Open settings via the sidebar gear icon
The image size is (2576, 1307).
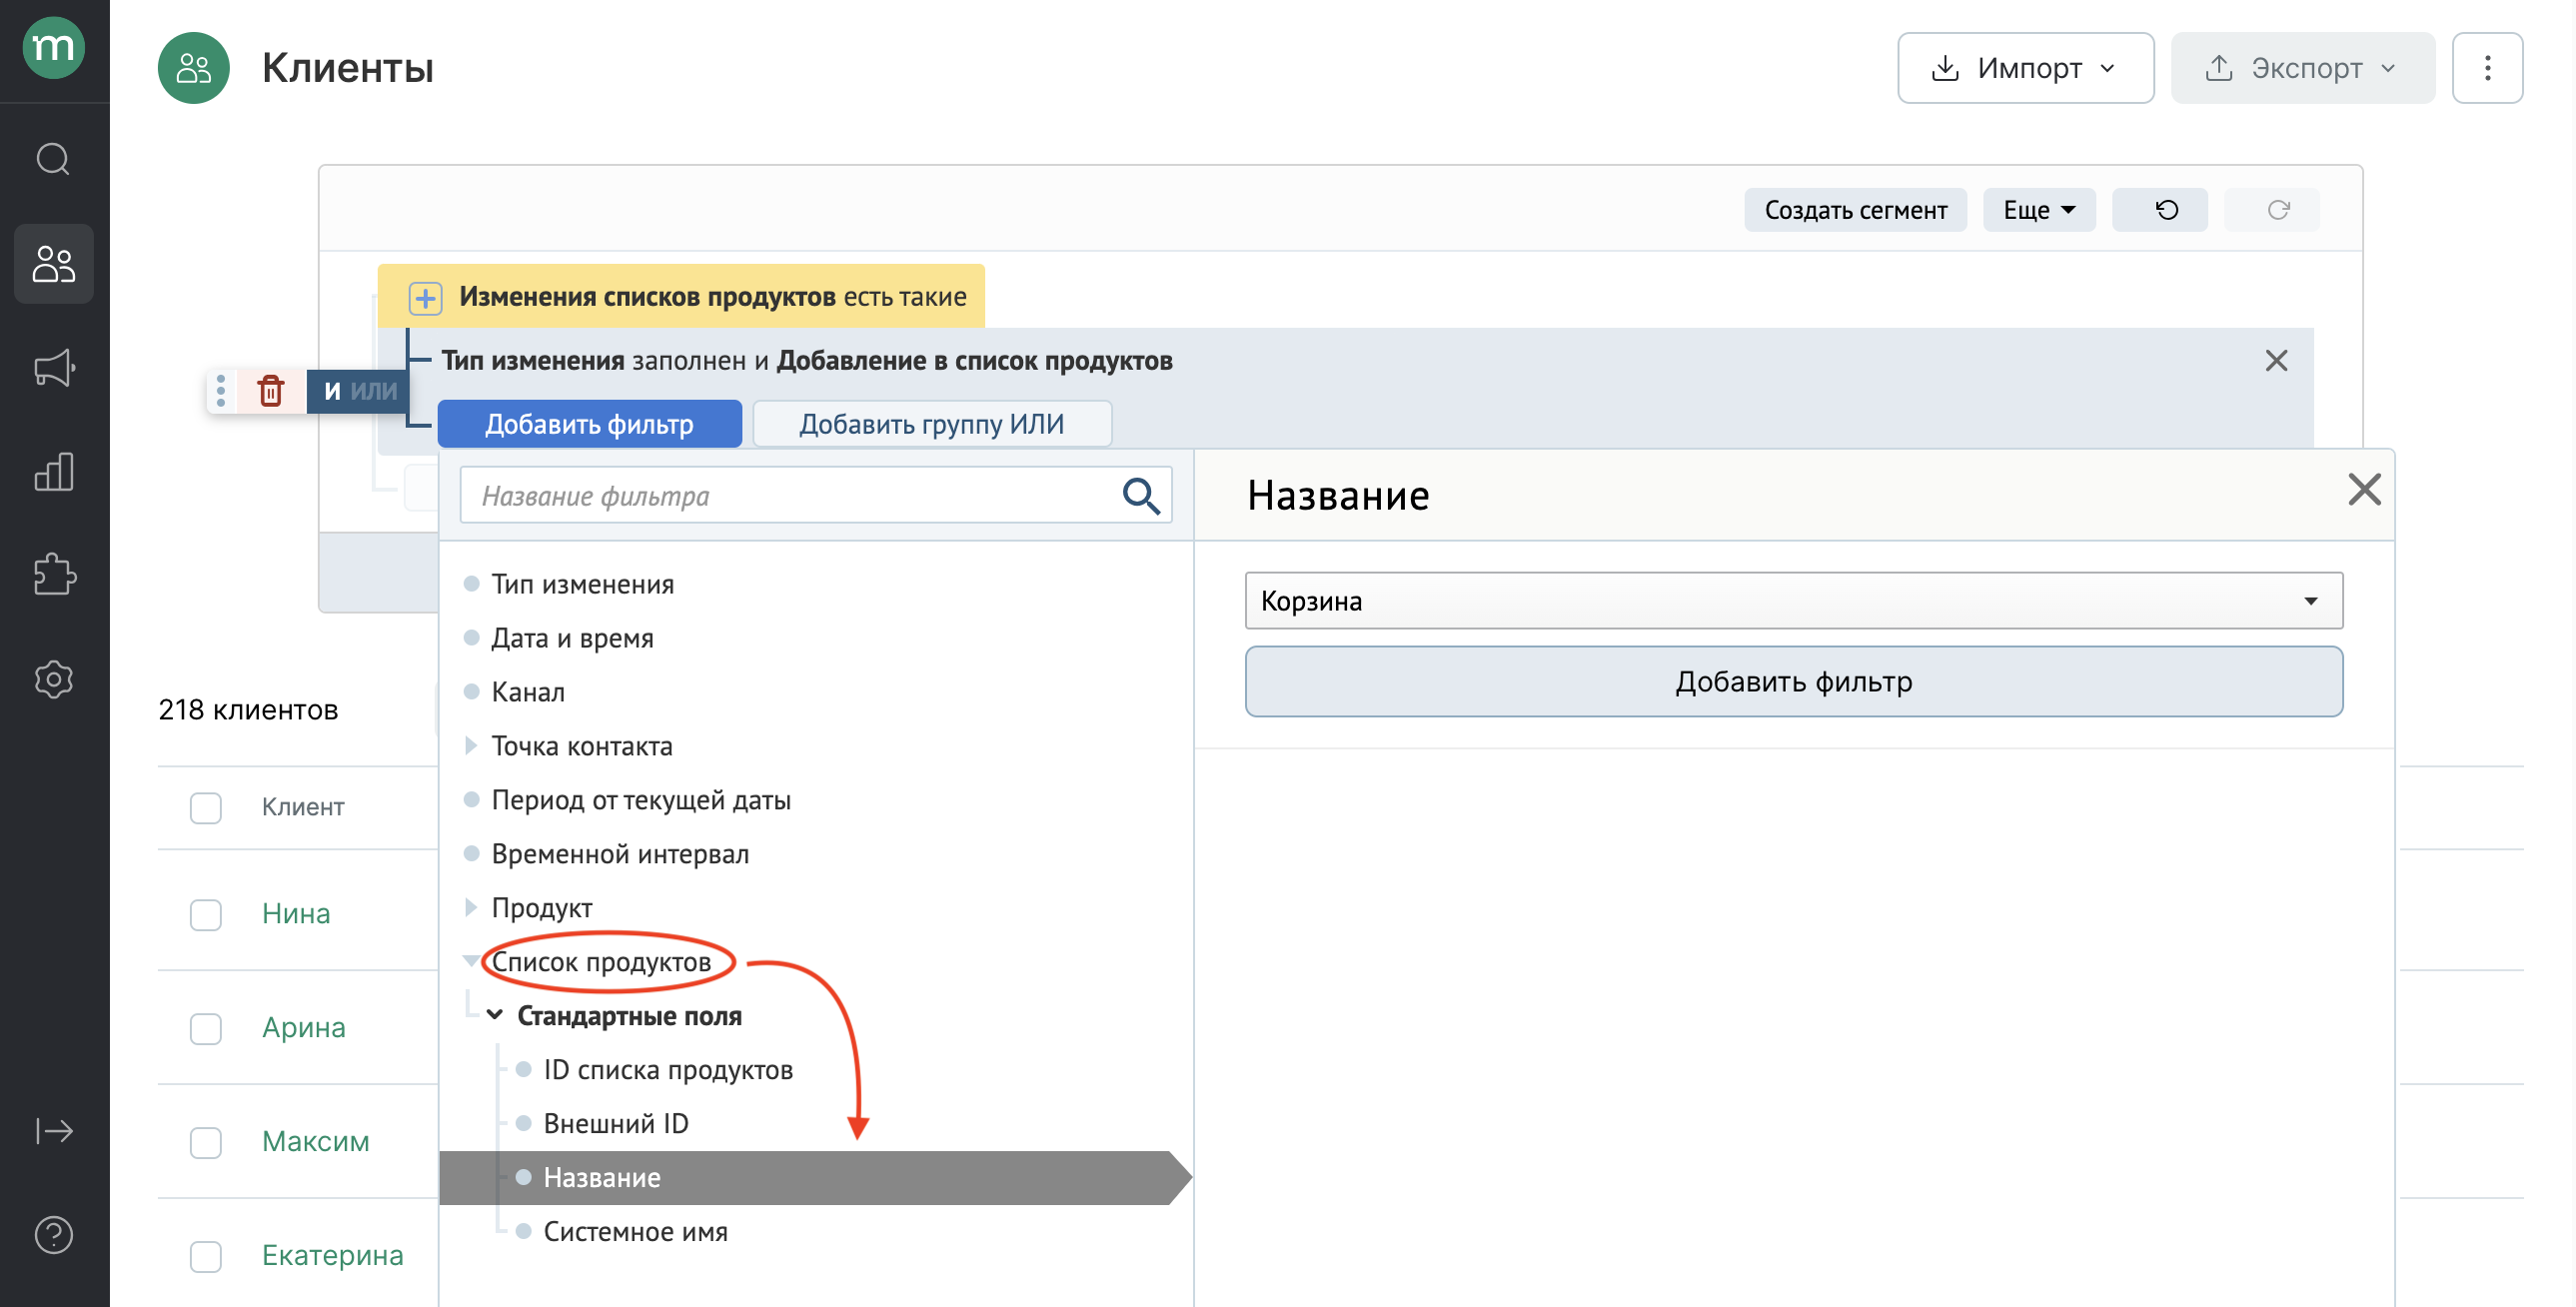point(54,680)
